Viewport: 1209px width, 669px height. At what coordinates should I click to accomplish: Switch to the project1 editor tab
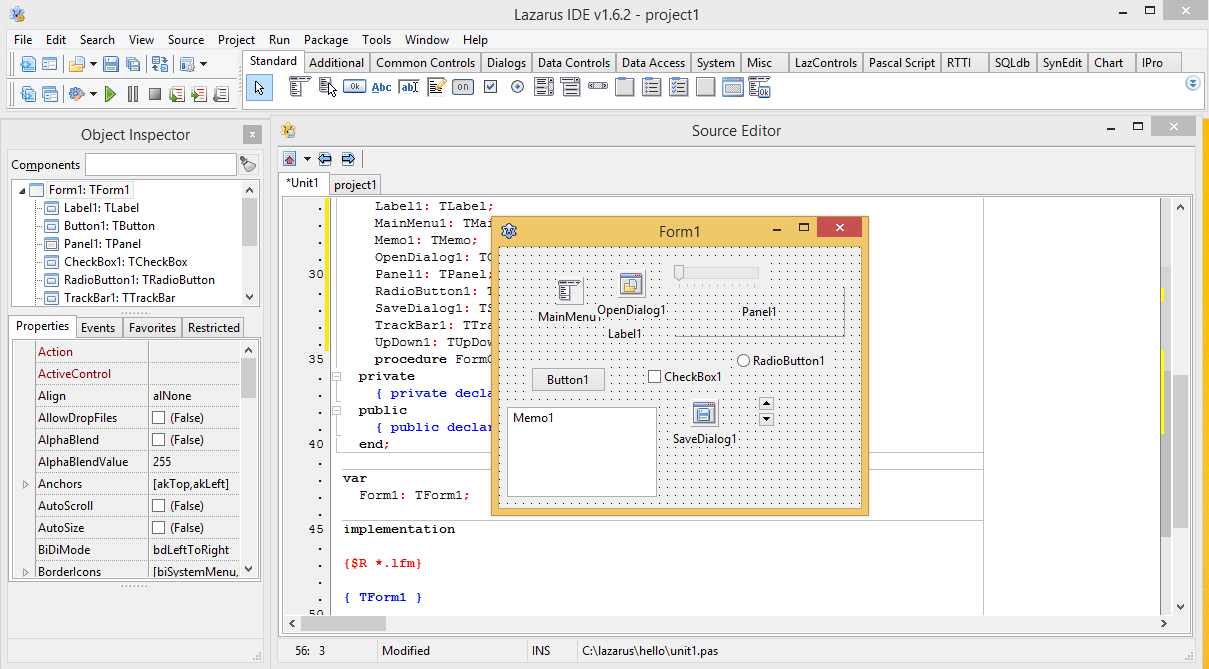coord(355,185)
